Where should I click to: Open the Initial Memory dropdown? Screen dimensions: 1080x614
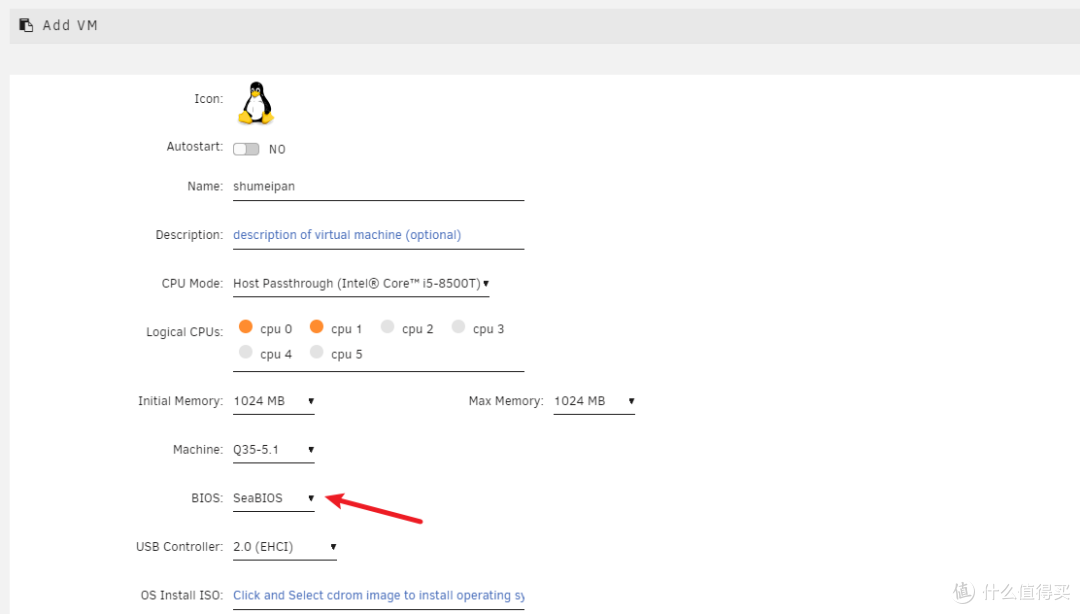tap(273, 401)
